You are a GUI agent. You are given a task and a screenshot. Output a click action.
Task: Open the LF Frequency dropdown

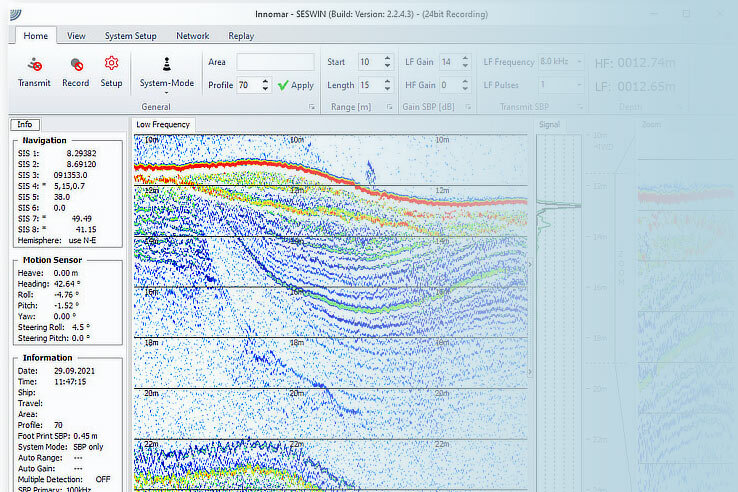click(562, 62)
